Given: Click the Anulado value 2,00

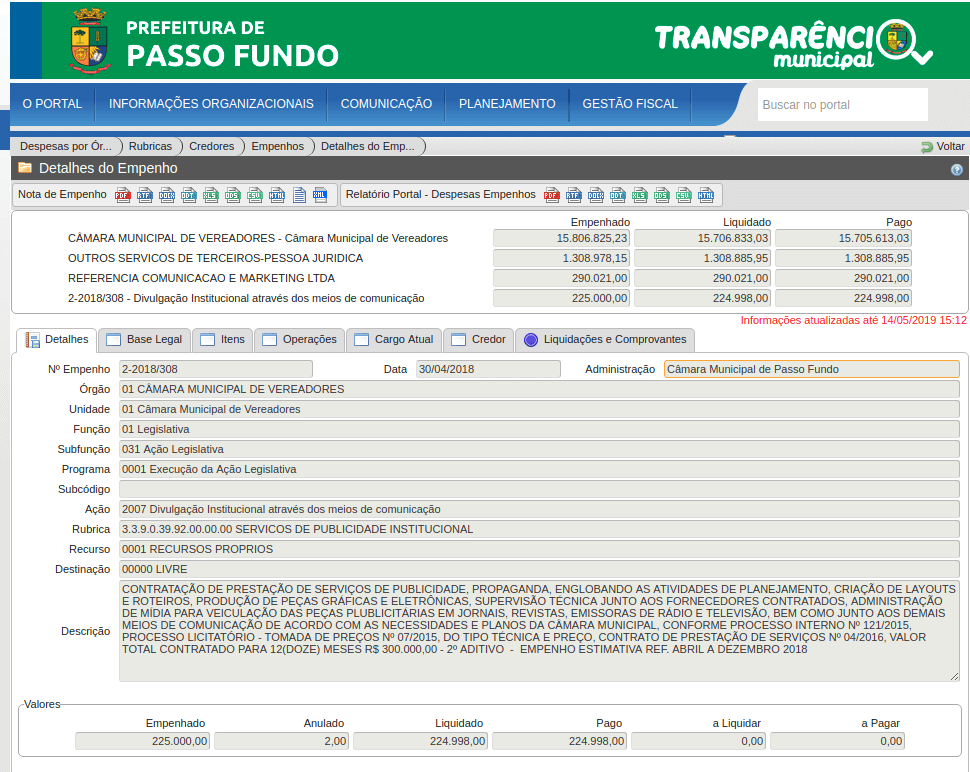Looking at the screenshot, I should pyautogui.click(x=281, y=741).
